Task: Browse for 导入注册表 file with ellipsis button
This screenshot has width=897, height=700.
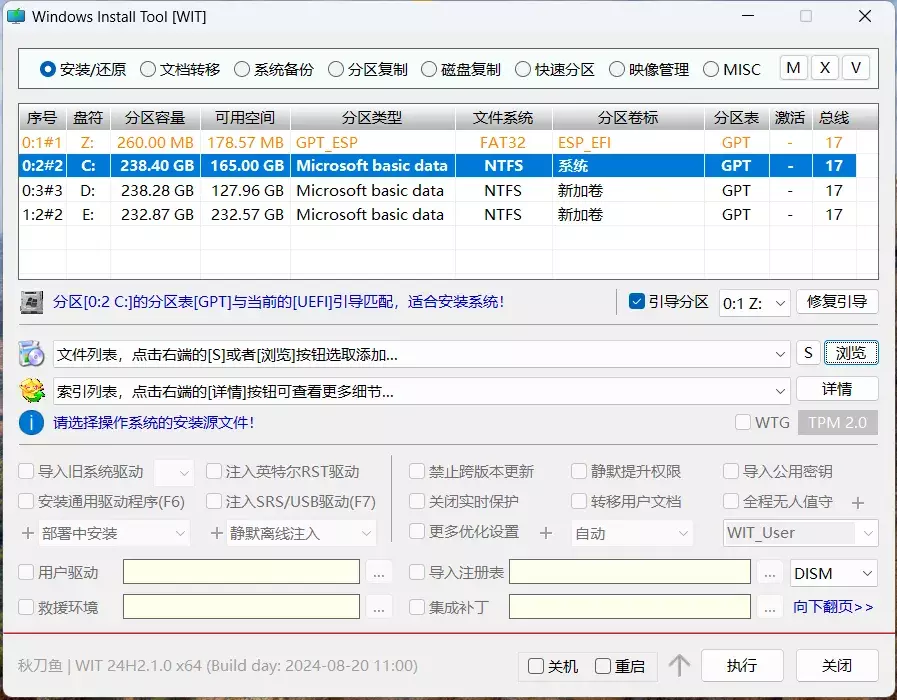Action: [x=770, y=572]
